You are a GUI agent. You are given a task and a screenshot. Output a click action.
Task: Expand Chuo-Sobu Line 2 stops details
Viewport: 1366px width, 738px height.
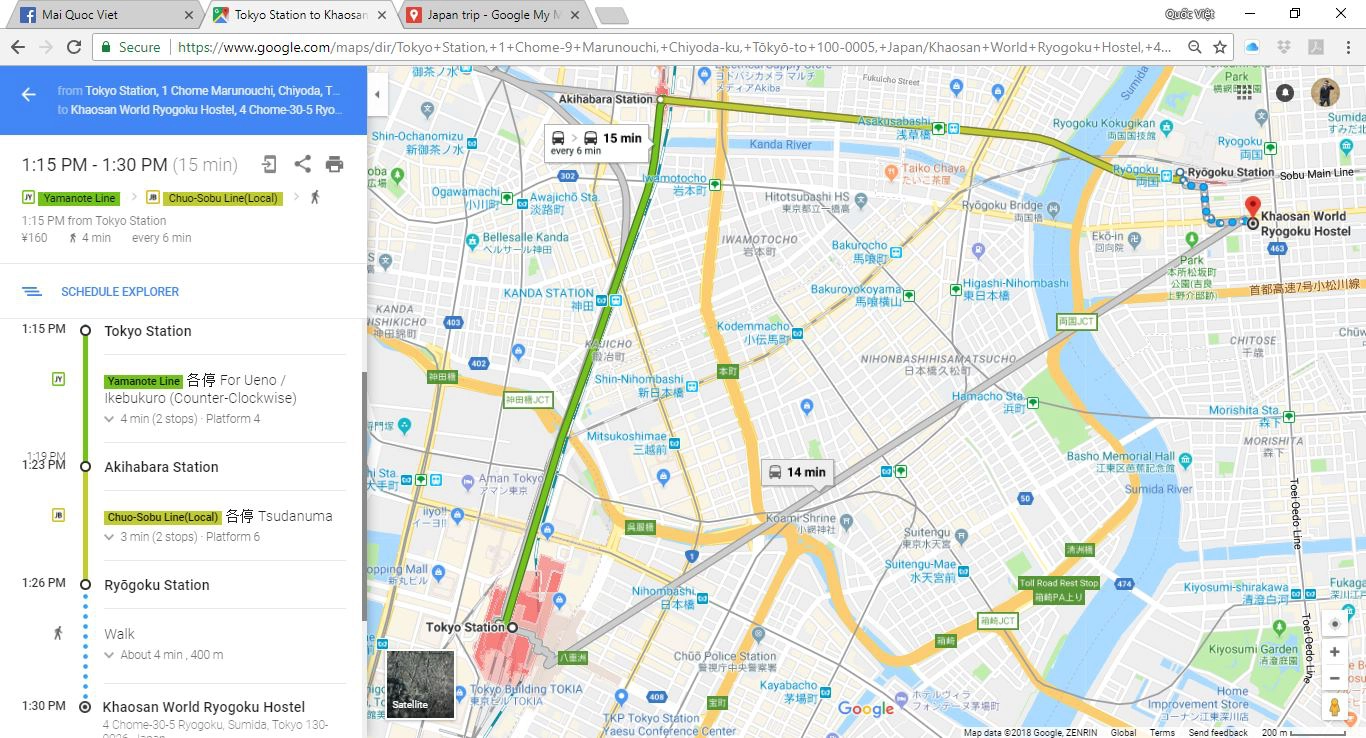182,537
